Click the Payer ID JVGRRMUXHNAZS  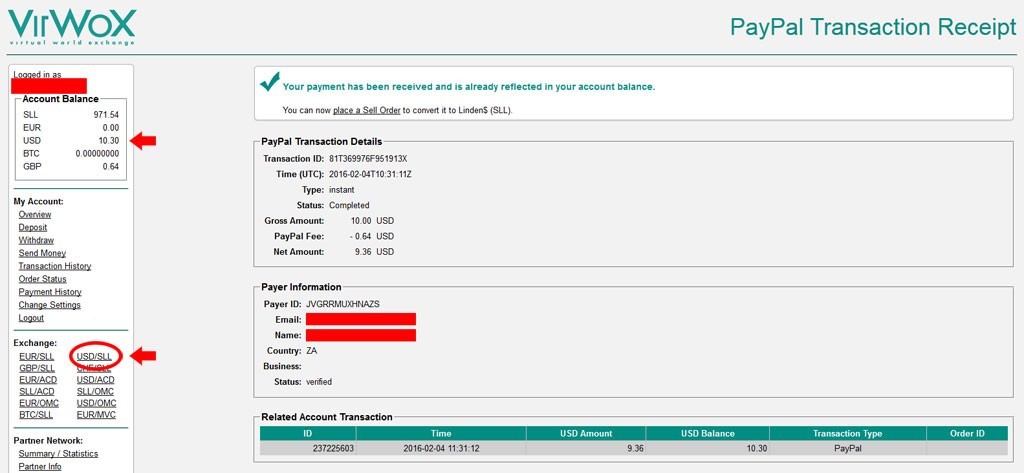[x=342, y=304]
